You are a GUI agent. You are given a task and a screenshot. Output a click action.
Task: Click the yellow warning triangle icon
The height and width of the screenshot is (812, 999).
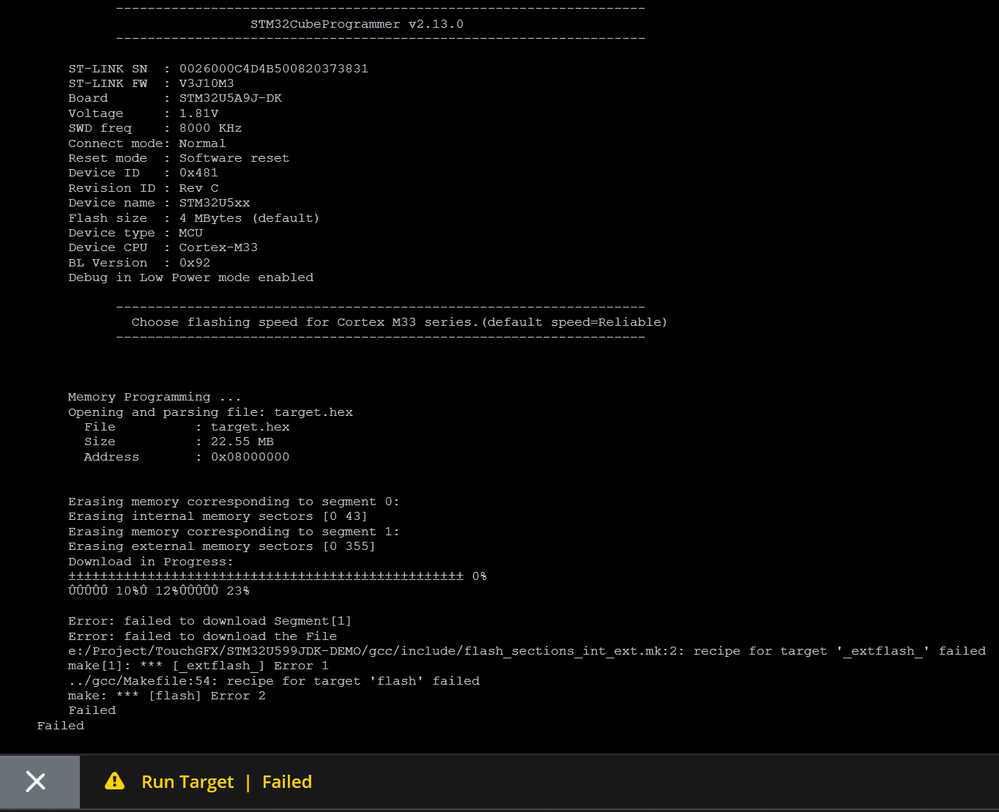click(x=115, y=781)
